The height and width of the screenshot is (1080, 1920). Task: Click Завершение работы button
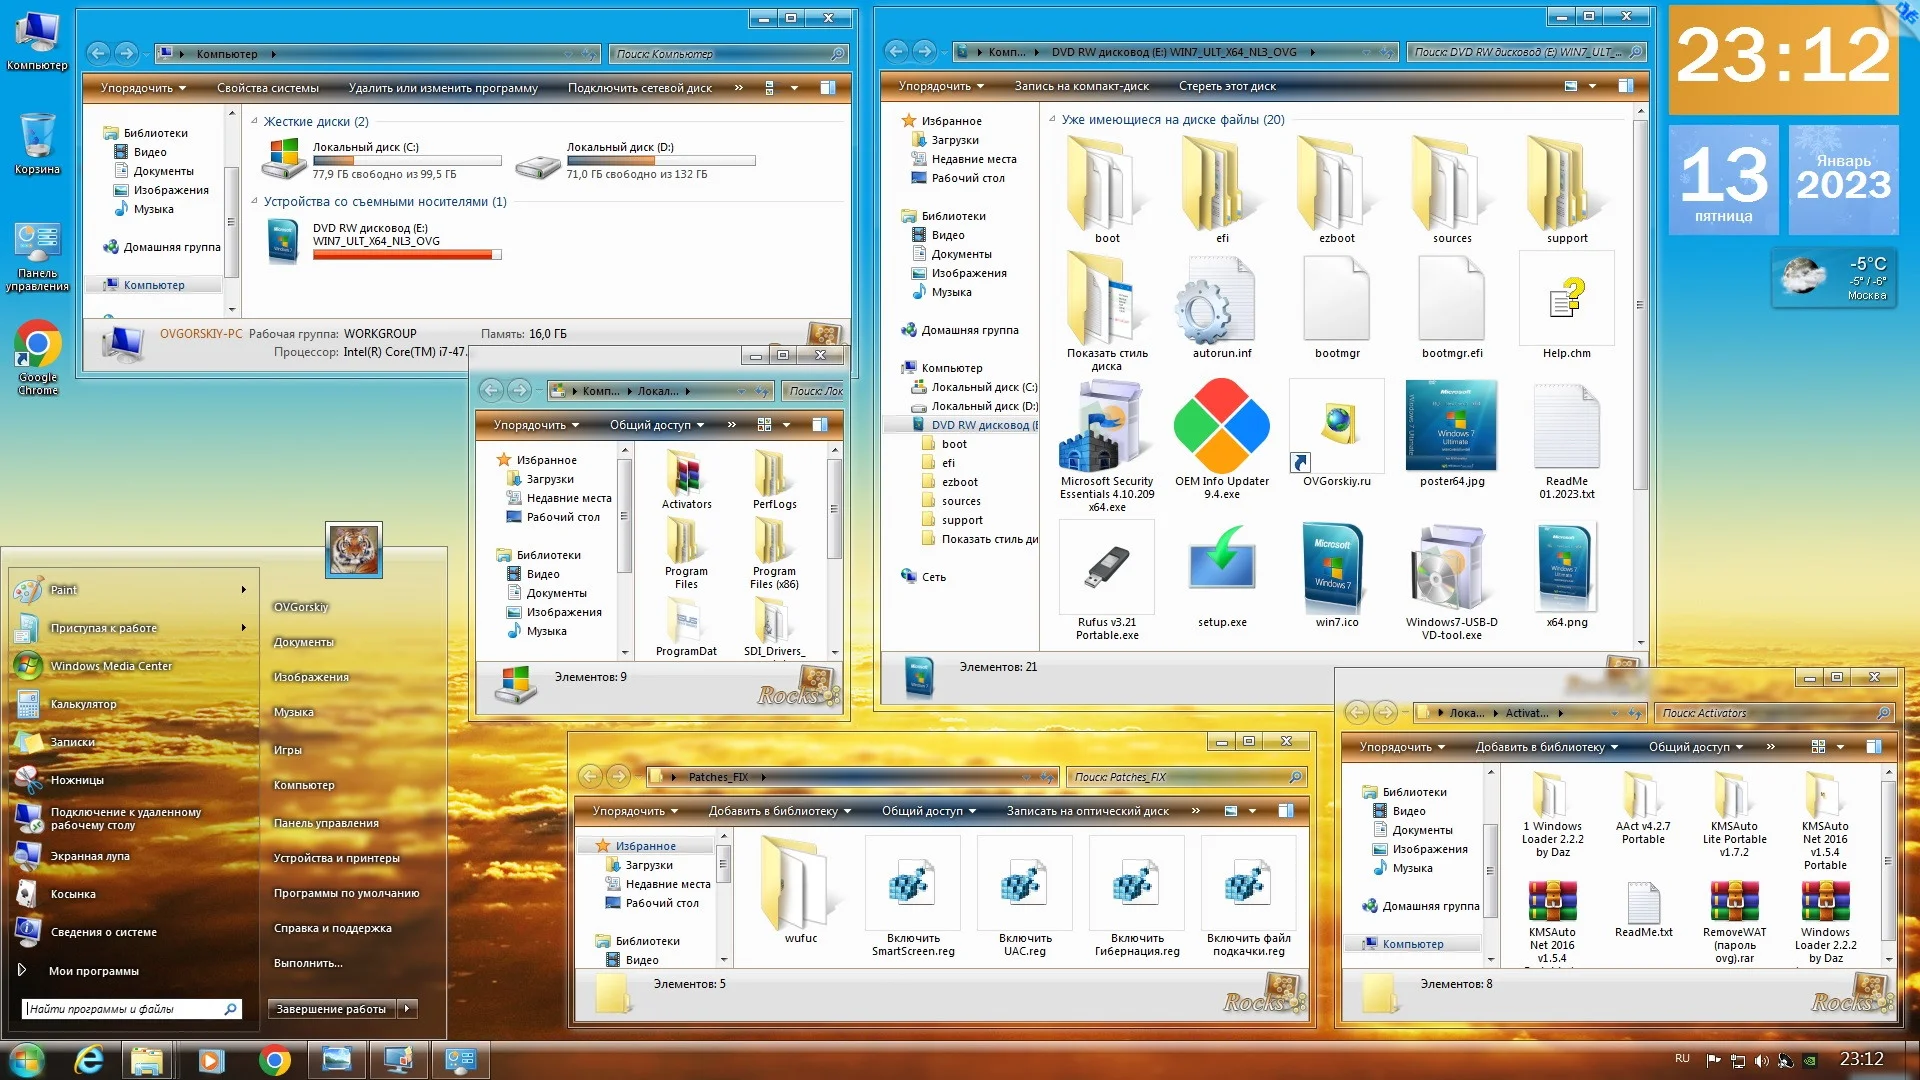331,1009
